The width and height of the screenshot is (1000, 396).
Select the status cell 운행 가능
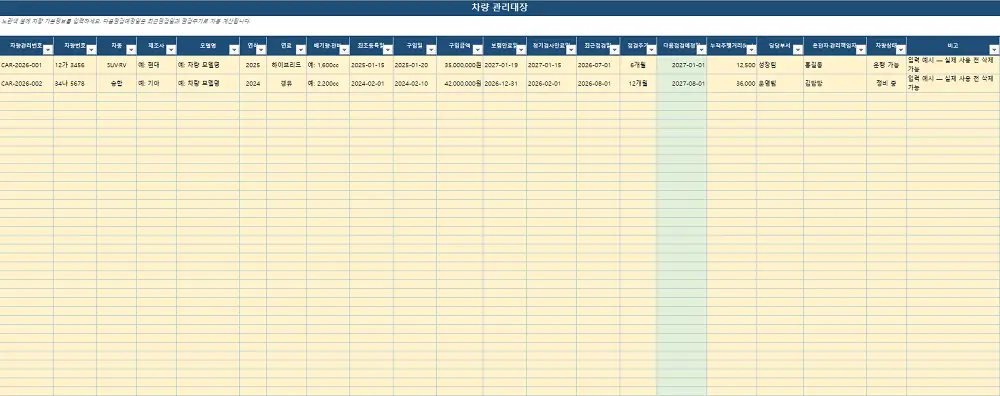coord(887,65)
